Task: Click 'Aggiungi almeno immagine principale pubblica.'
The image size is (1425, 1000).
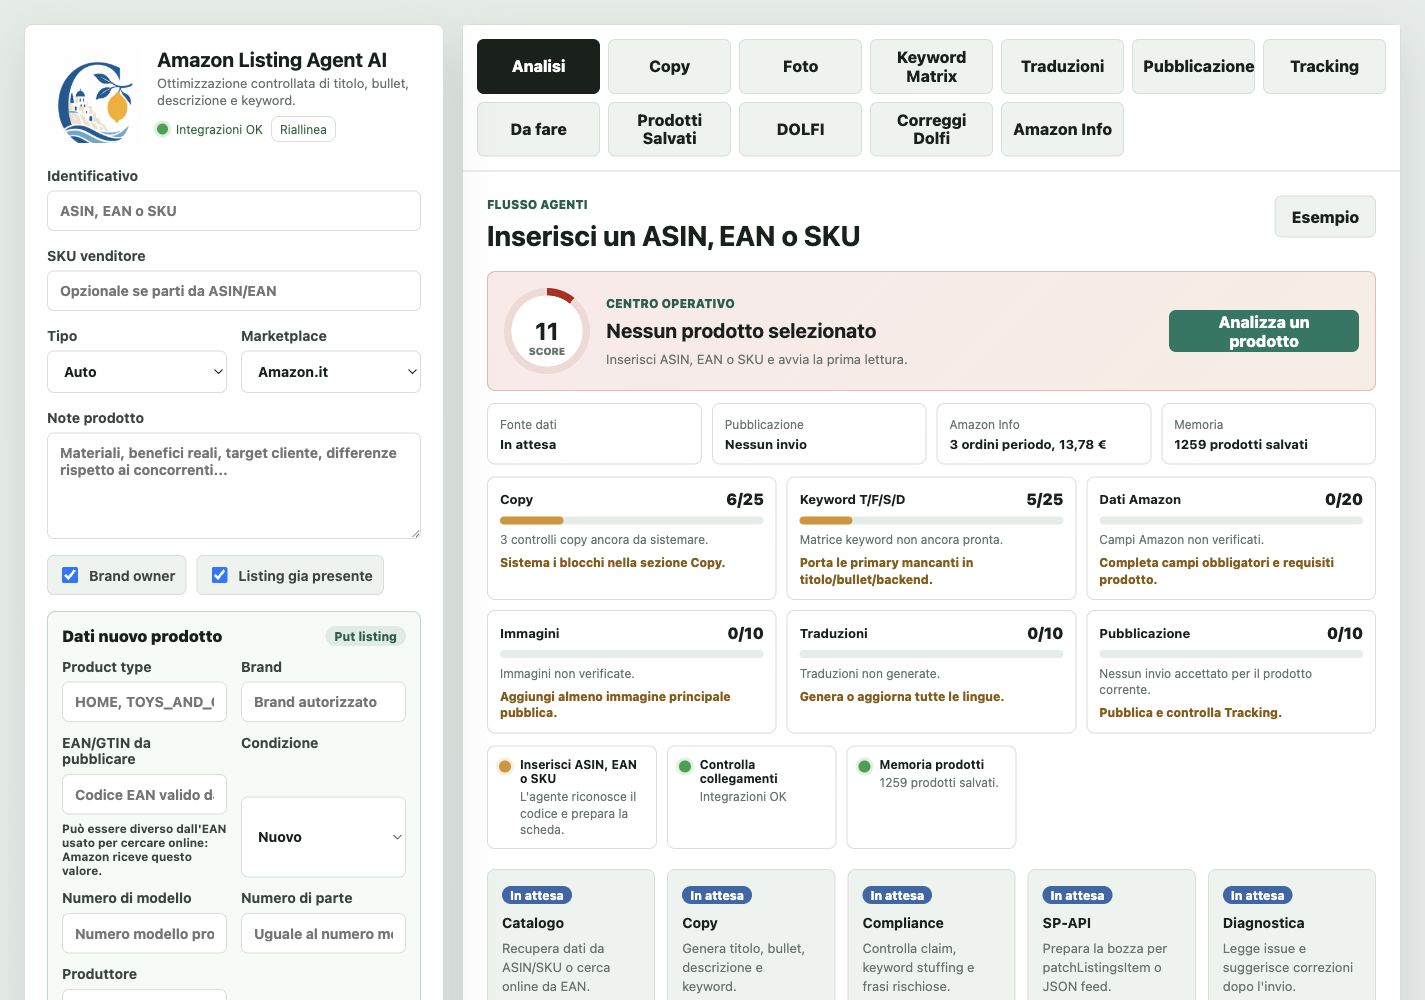Action: click(x=615, y=705)
